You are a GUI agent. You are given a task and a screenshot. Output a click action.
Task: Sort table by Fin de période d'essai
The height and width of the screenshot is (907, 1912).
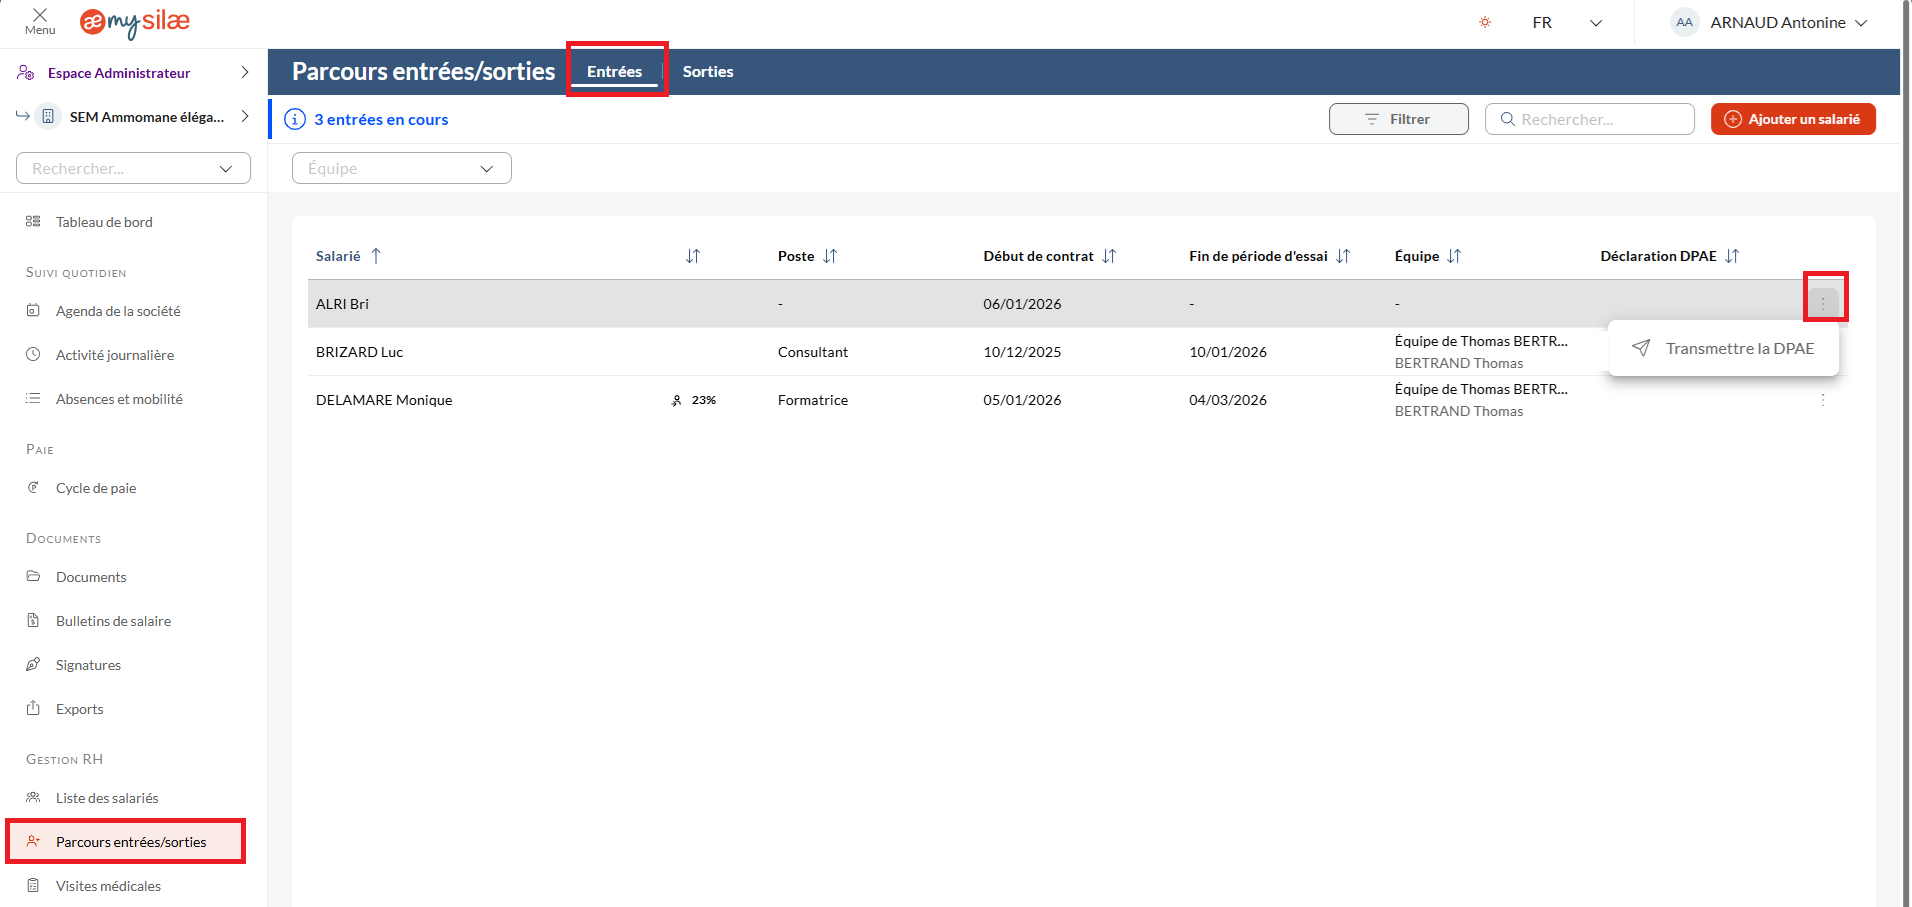tap(1343, 256)
